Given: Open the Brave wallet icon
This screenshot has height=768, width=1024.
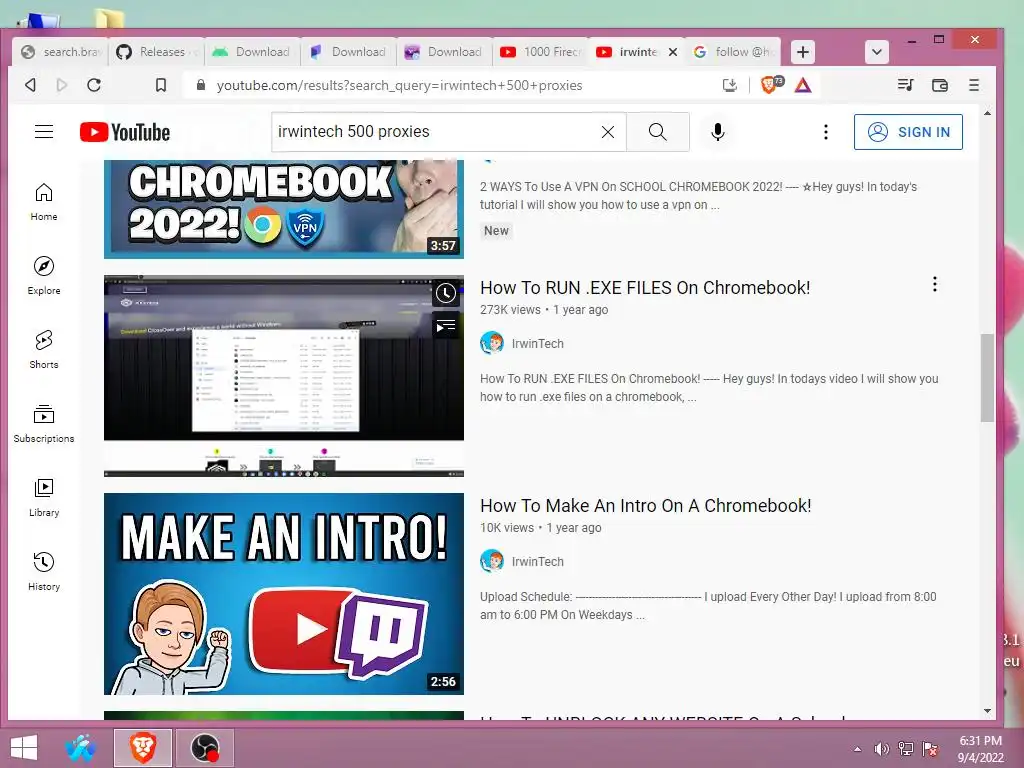Looking at the screenshot, I should point(940,85).
